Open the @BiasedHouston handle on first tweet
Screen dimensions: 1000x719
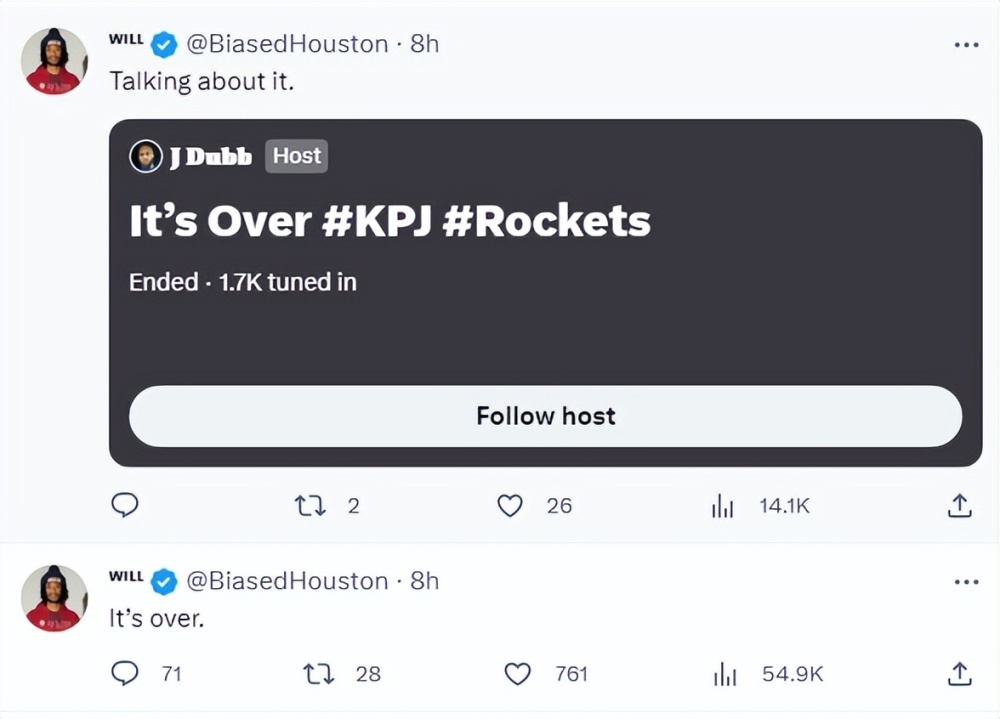click(287, 44)
